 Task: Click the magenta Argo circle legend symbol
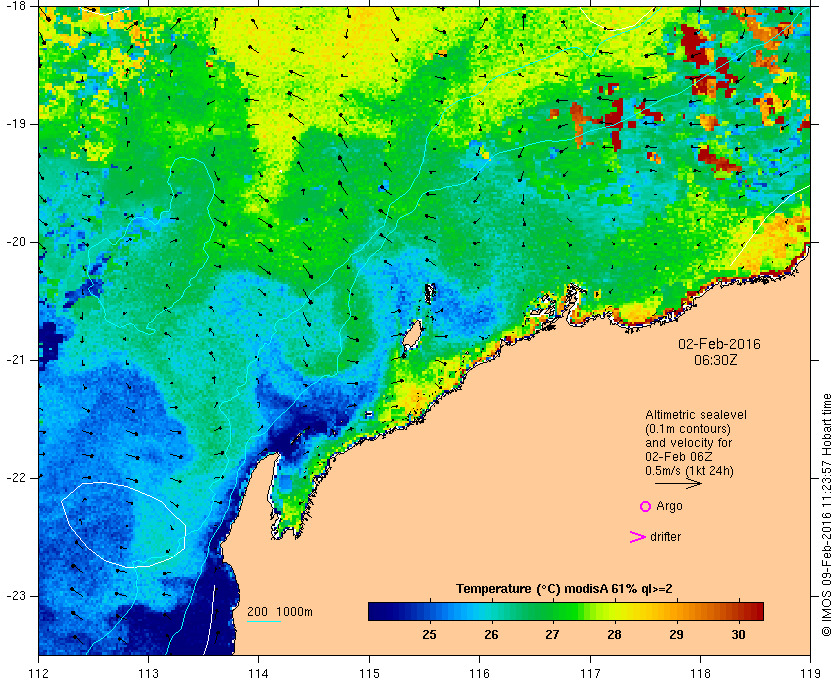(646, 506)
